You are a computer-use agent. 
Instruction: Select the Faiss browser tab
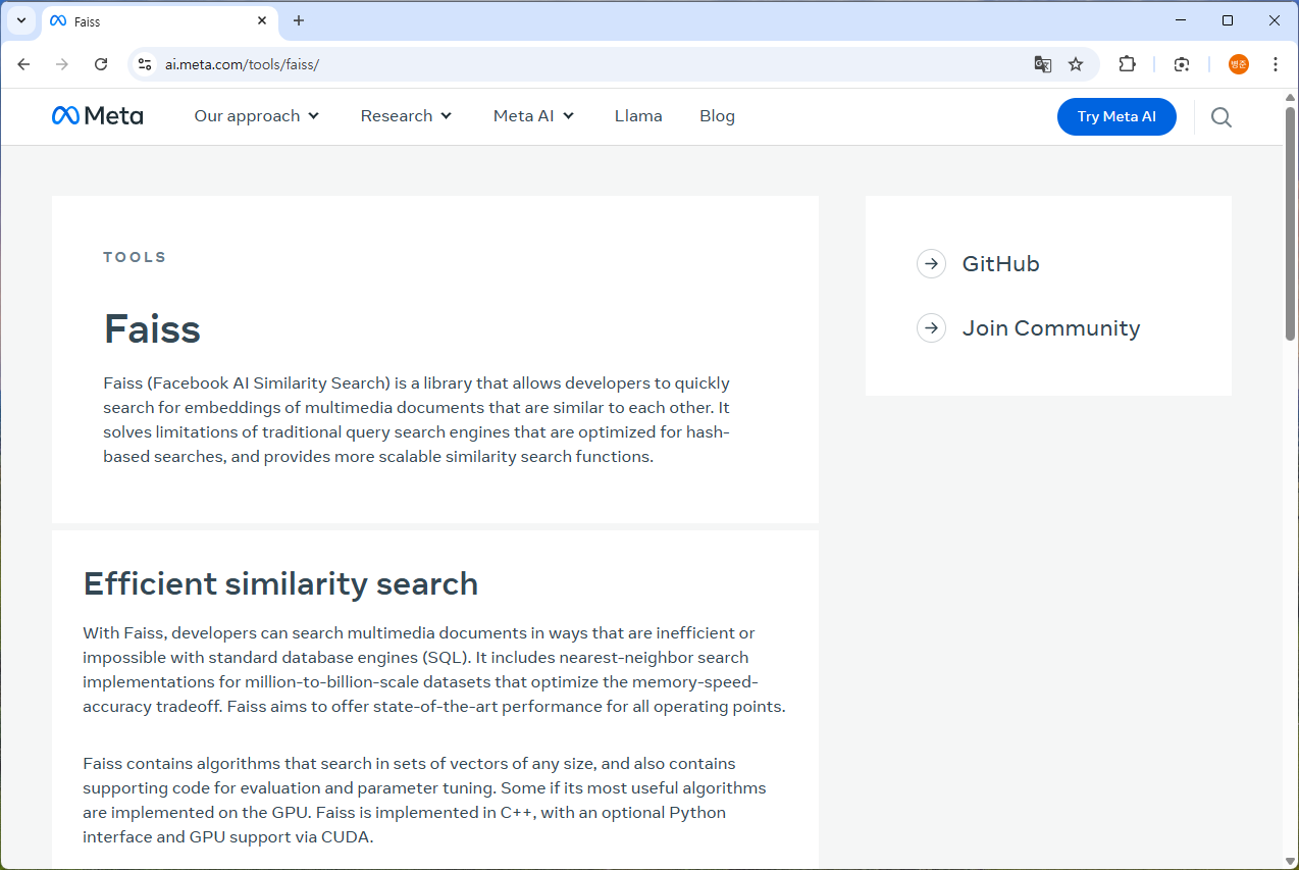[160, 21]
